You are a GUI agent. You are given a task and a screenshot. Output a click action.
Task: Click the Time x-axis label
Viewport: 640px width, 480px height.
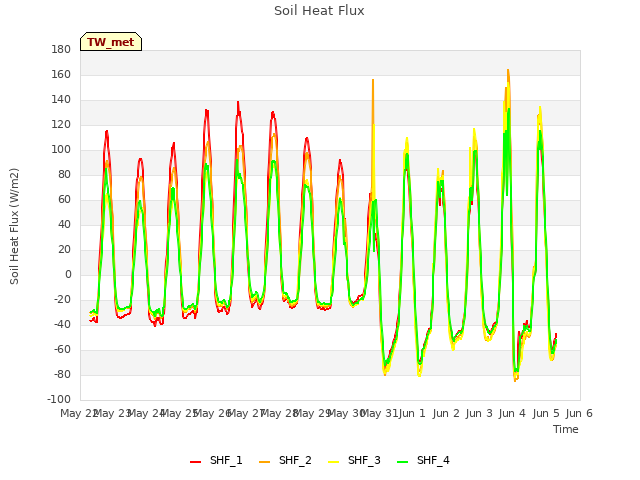click(566, 429)
